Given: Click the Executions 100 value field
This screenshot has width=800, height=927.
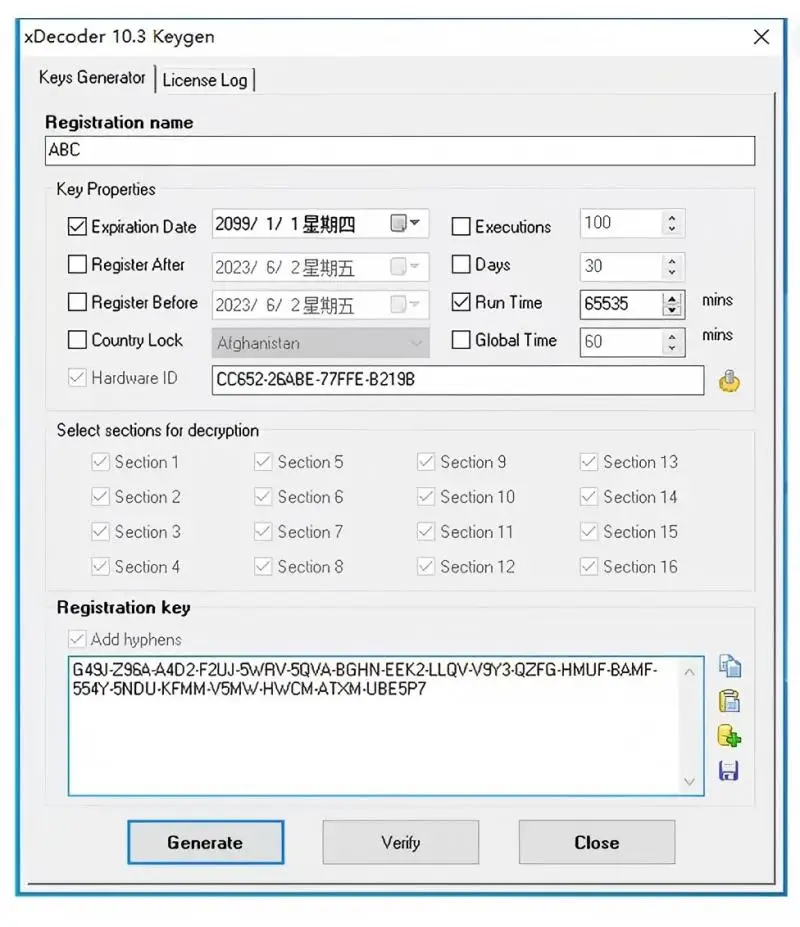Looking at the screenshot, I should click(x=621, y=223).
